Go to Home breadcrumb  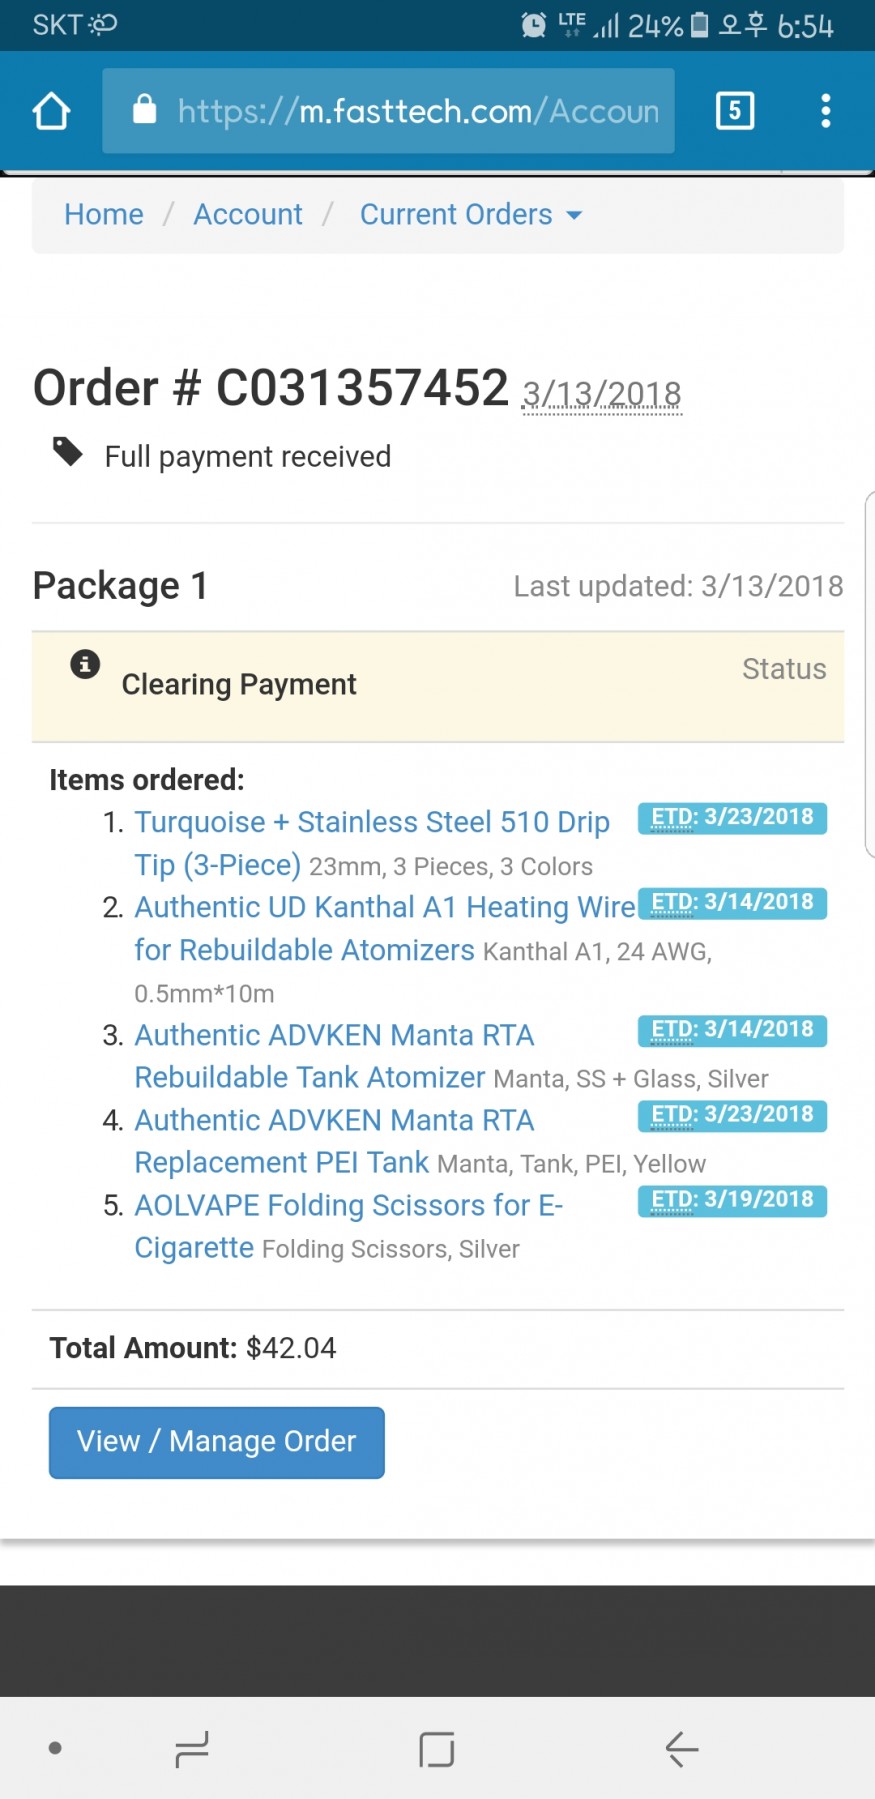click(104, 214)
